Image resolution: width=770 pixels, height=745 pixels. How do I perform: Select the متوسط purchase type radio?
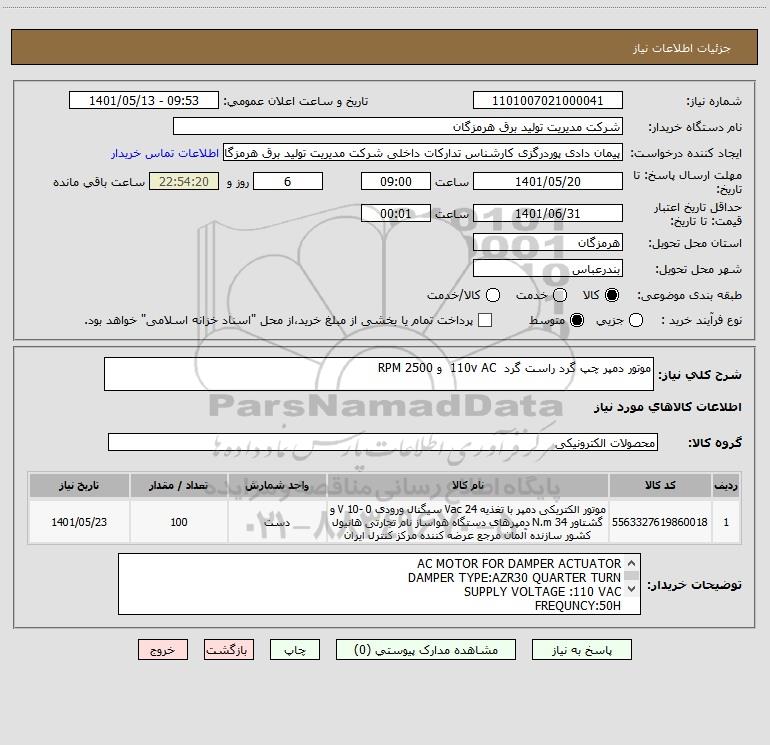pos(577,320)
